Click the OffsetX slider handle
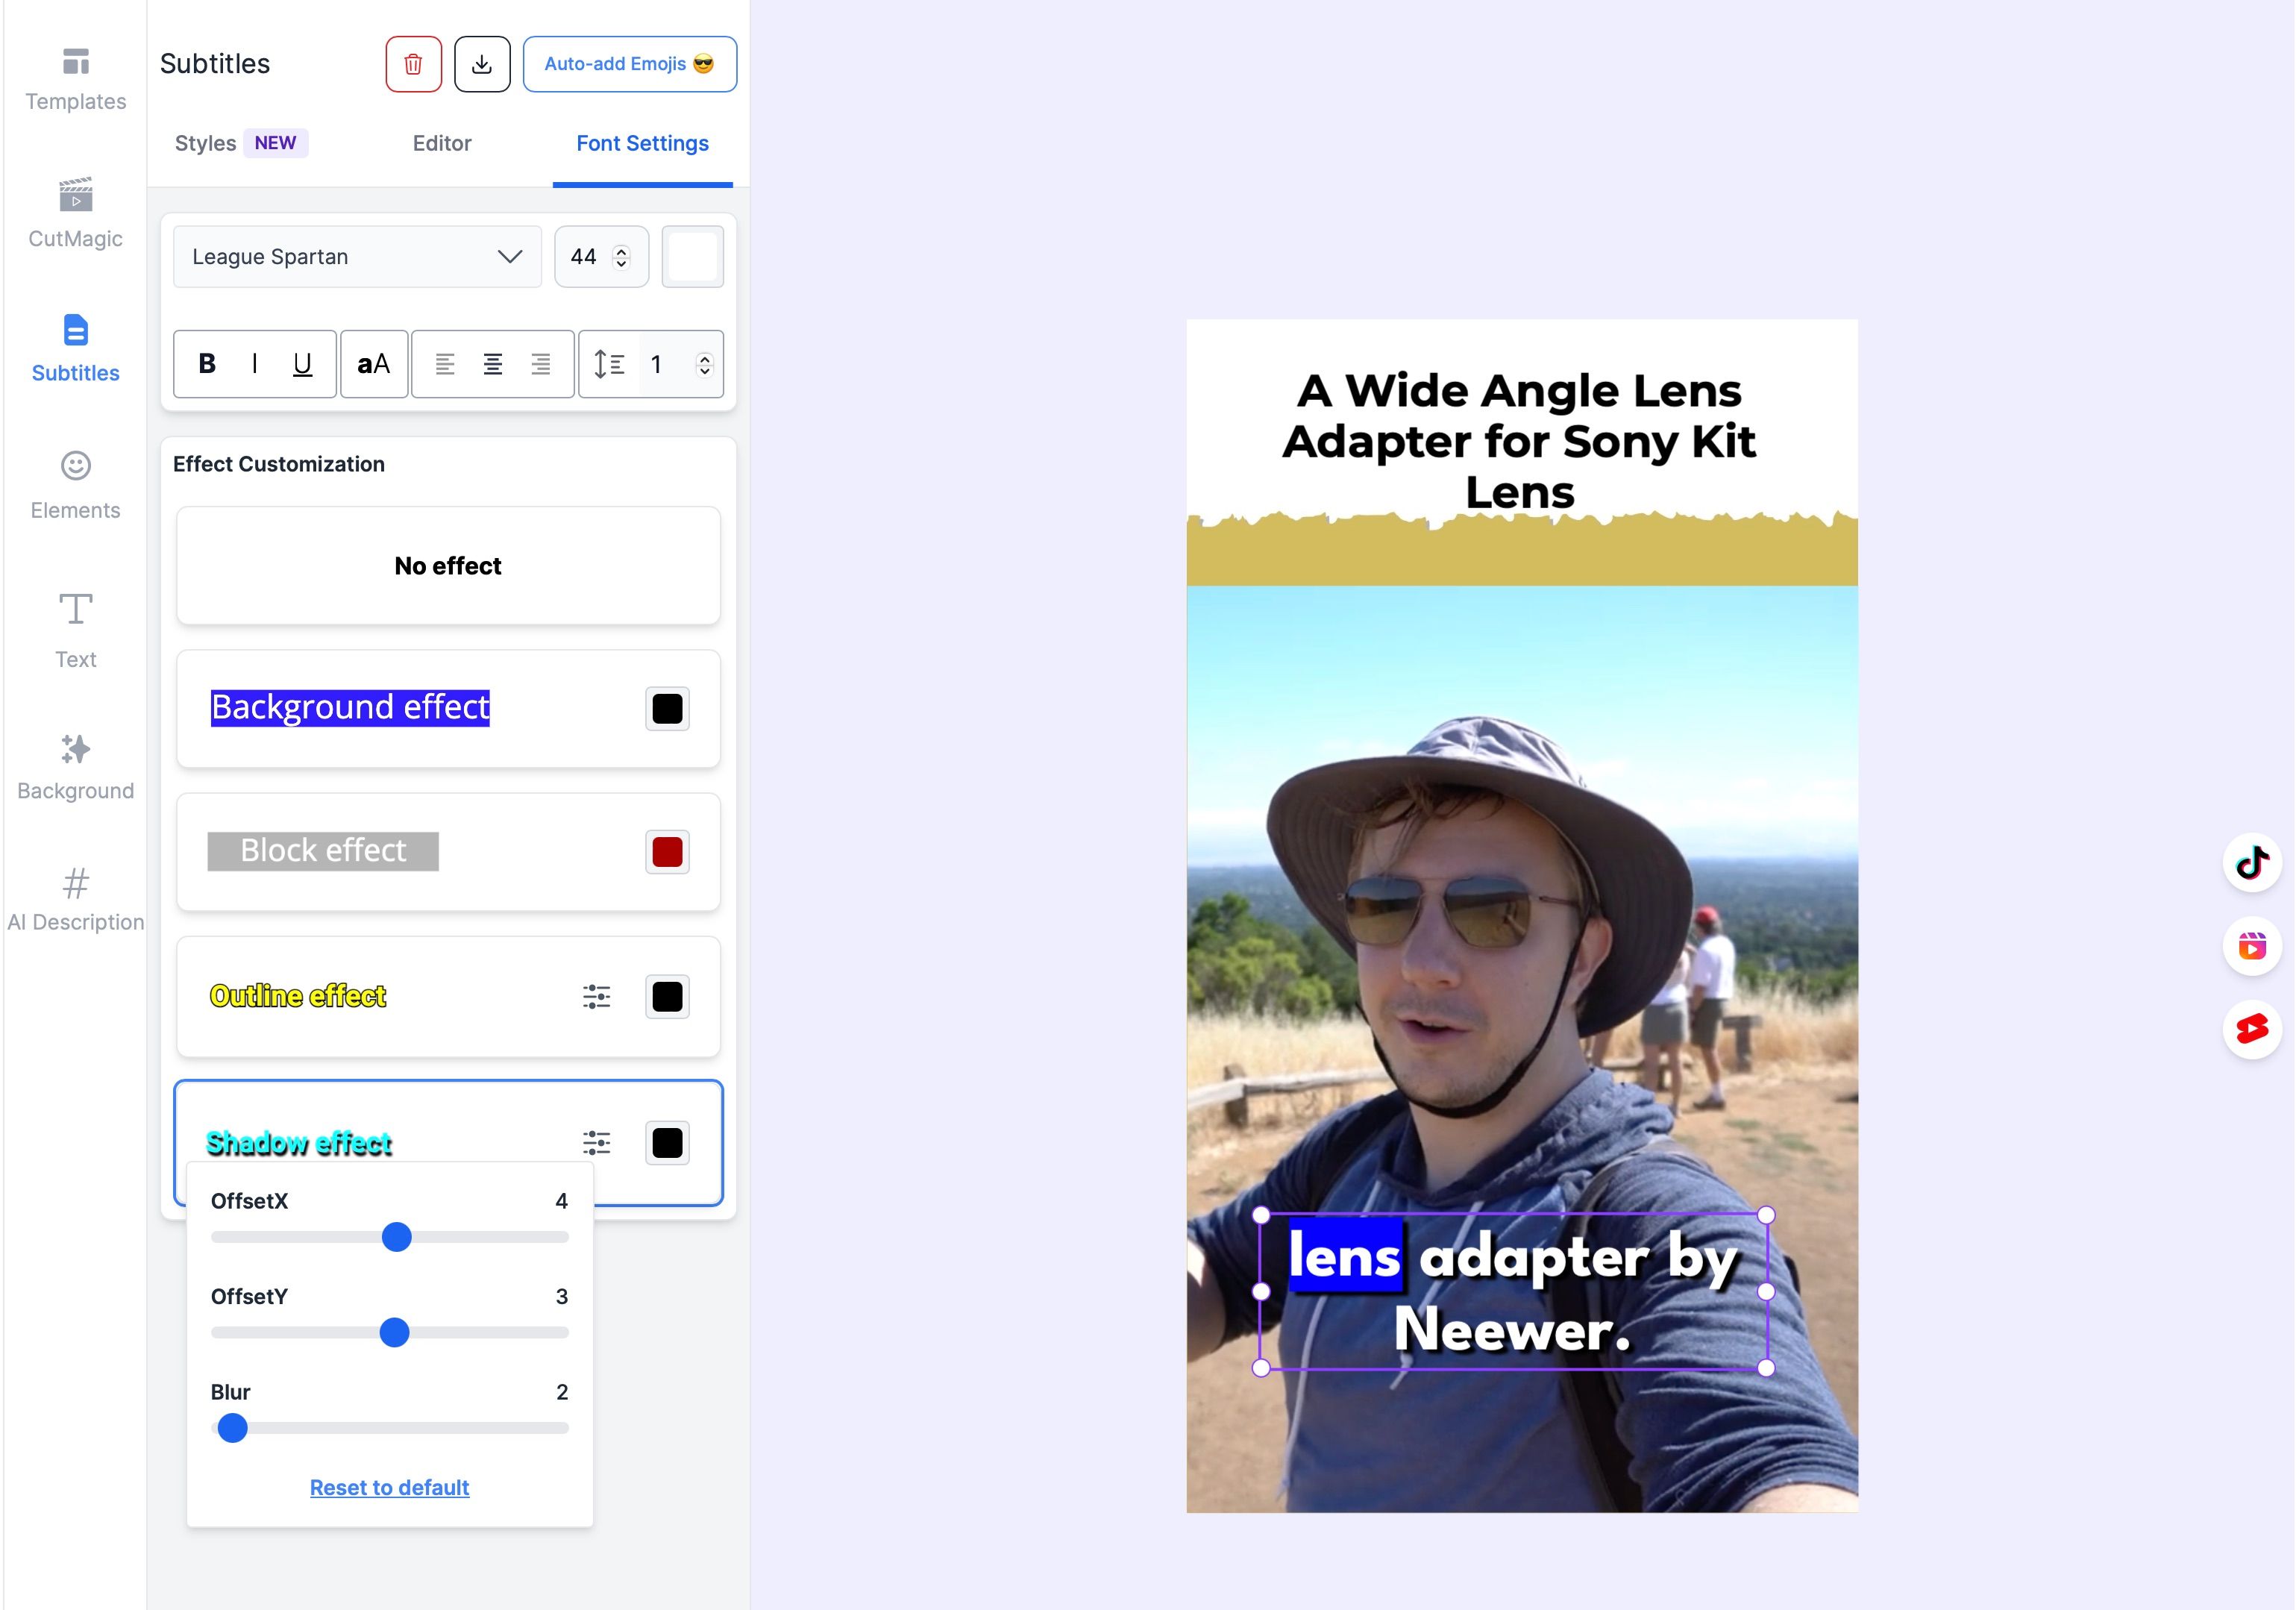 [397, 1237]
